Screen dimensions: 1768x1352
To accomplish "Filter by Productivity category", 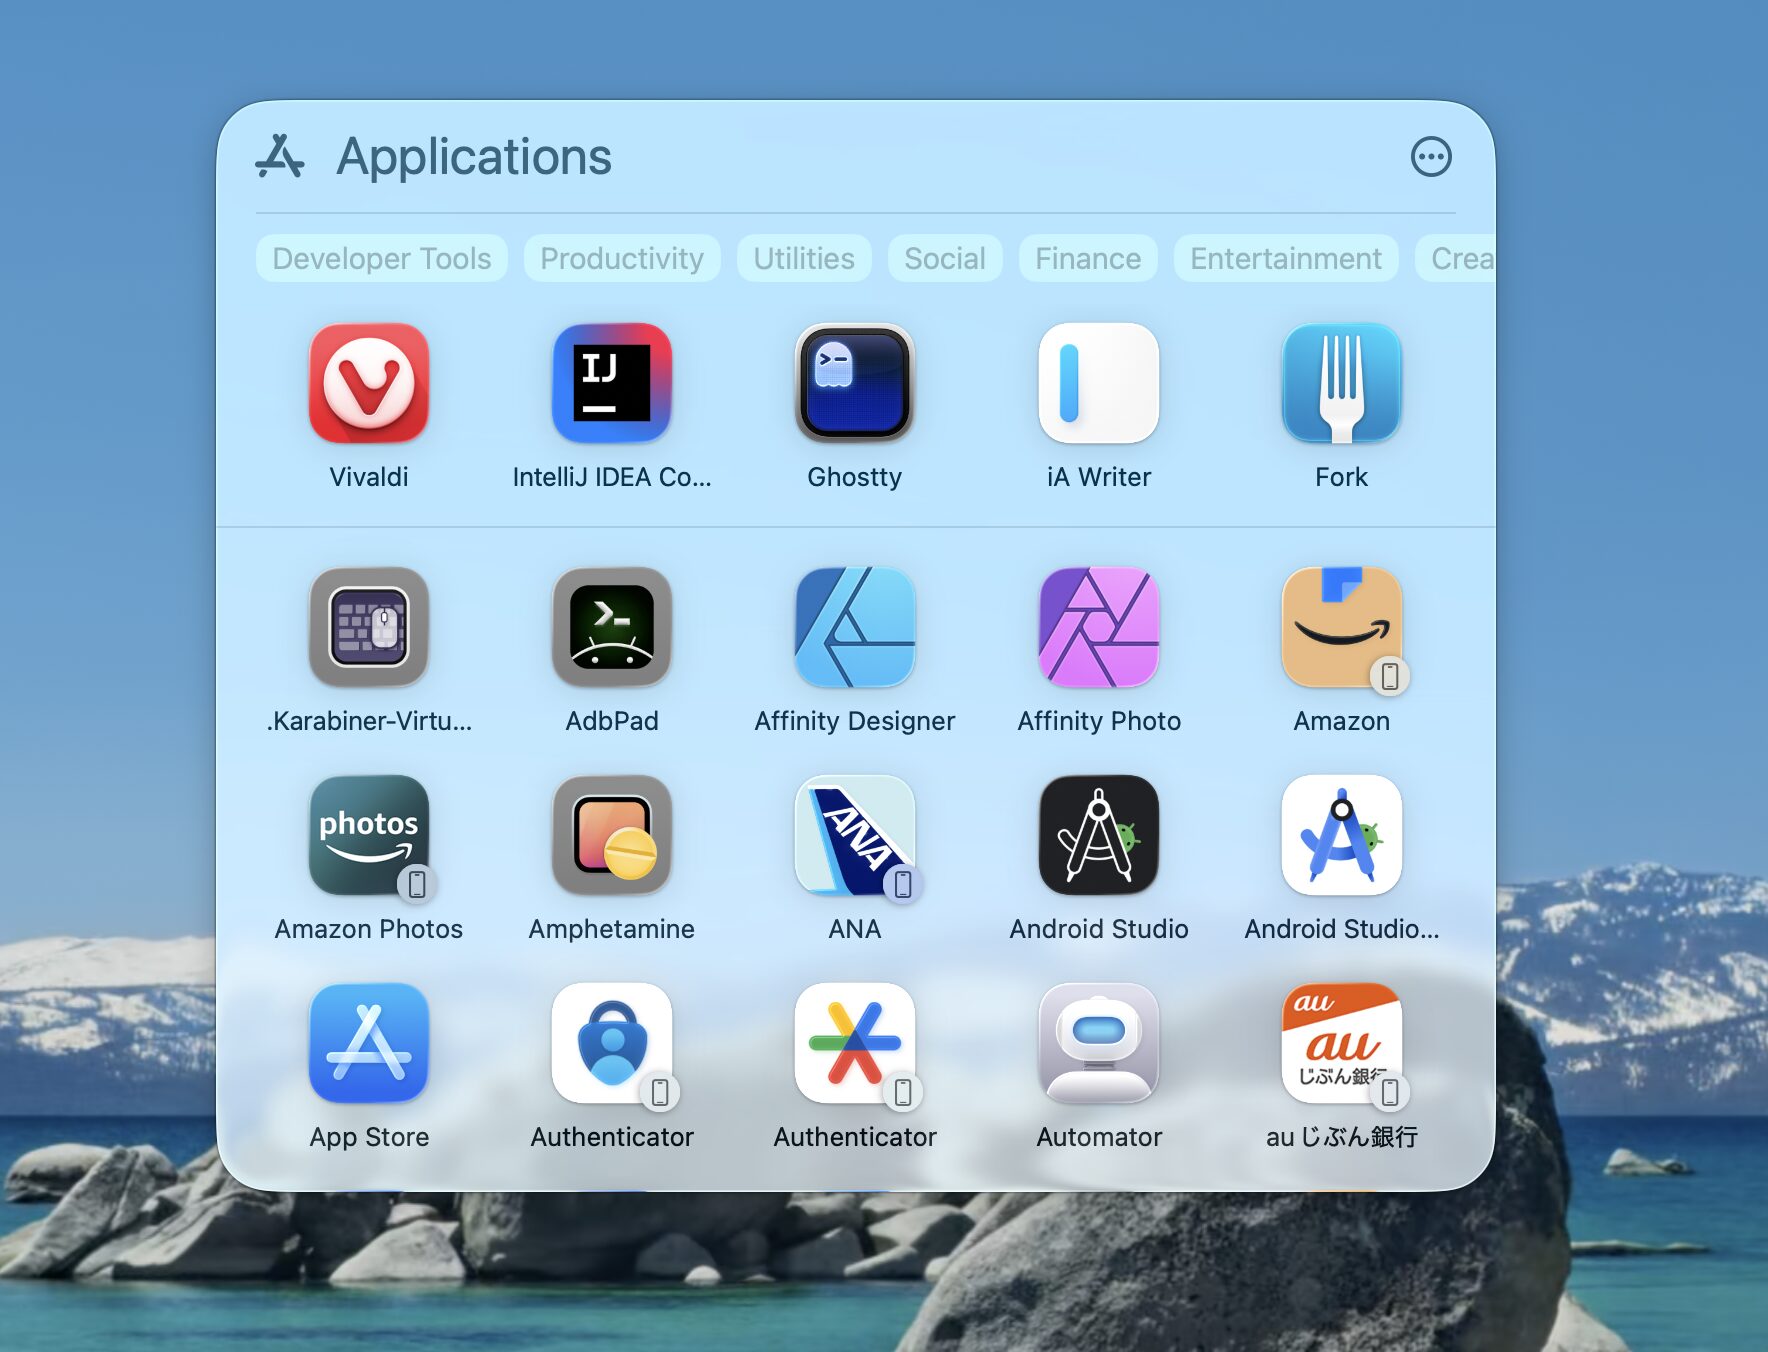I will click(622, 258).
